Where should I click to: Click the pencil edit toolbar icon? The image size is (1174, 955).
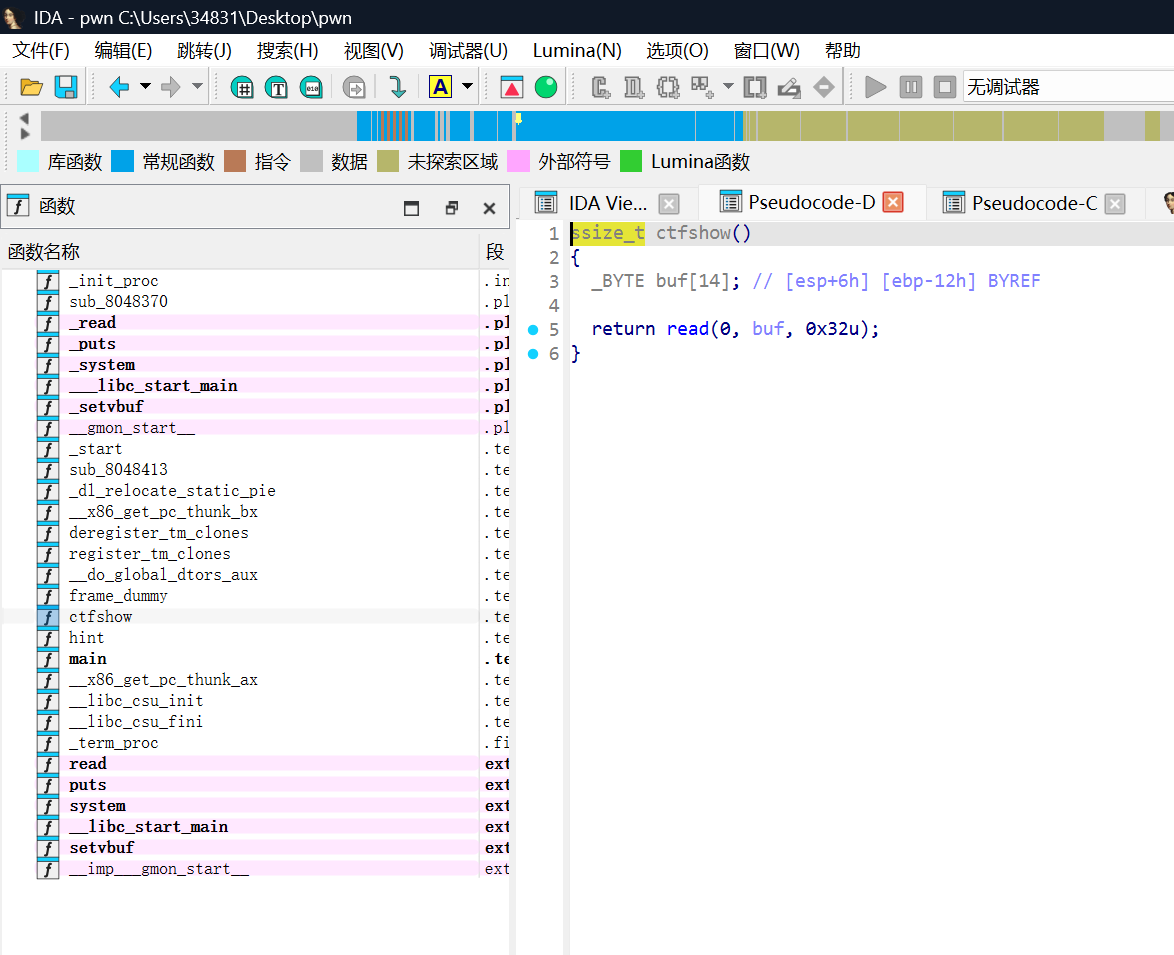[788, 88]
